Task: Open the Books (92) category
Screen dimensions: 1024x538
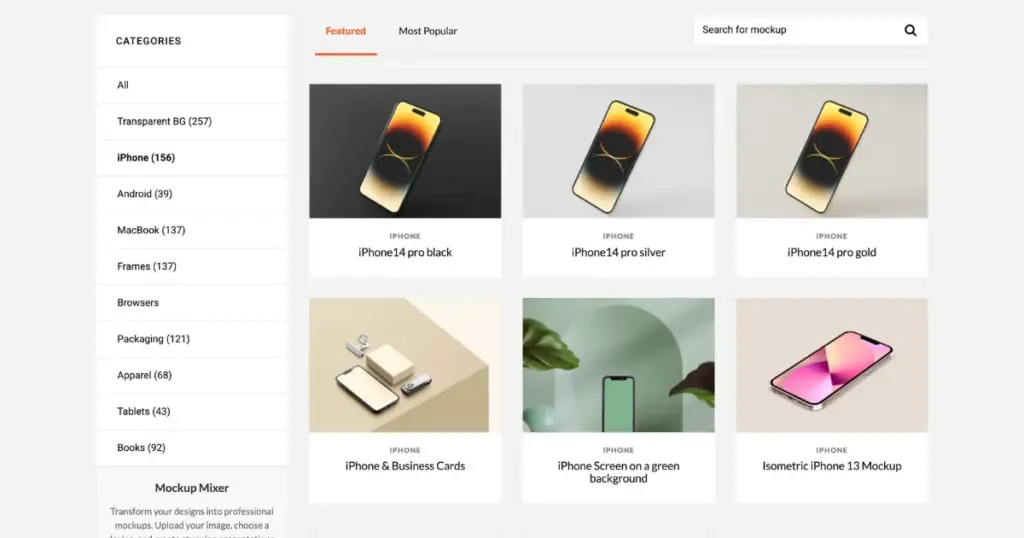Action: click(x=192, y=448)
